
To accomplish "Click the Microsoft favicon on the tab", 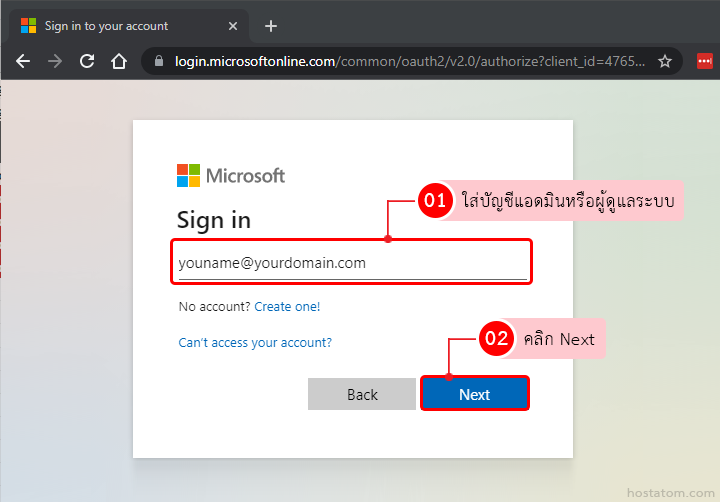I will point(29,26).
